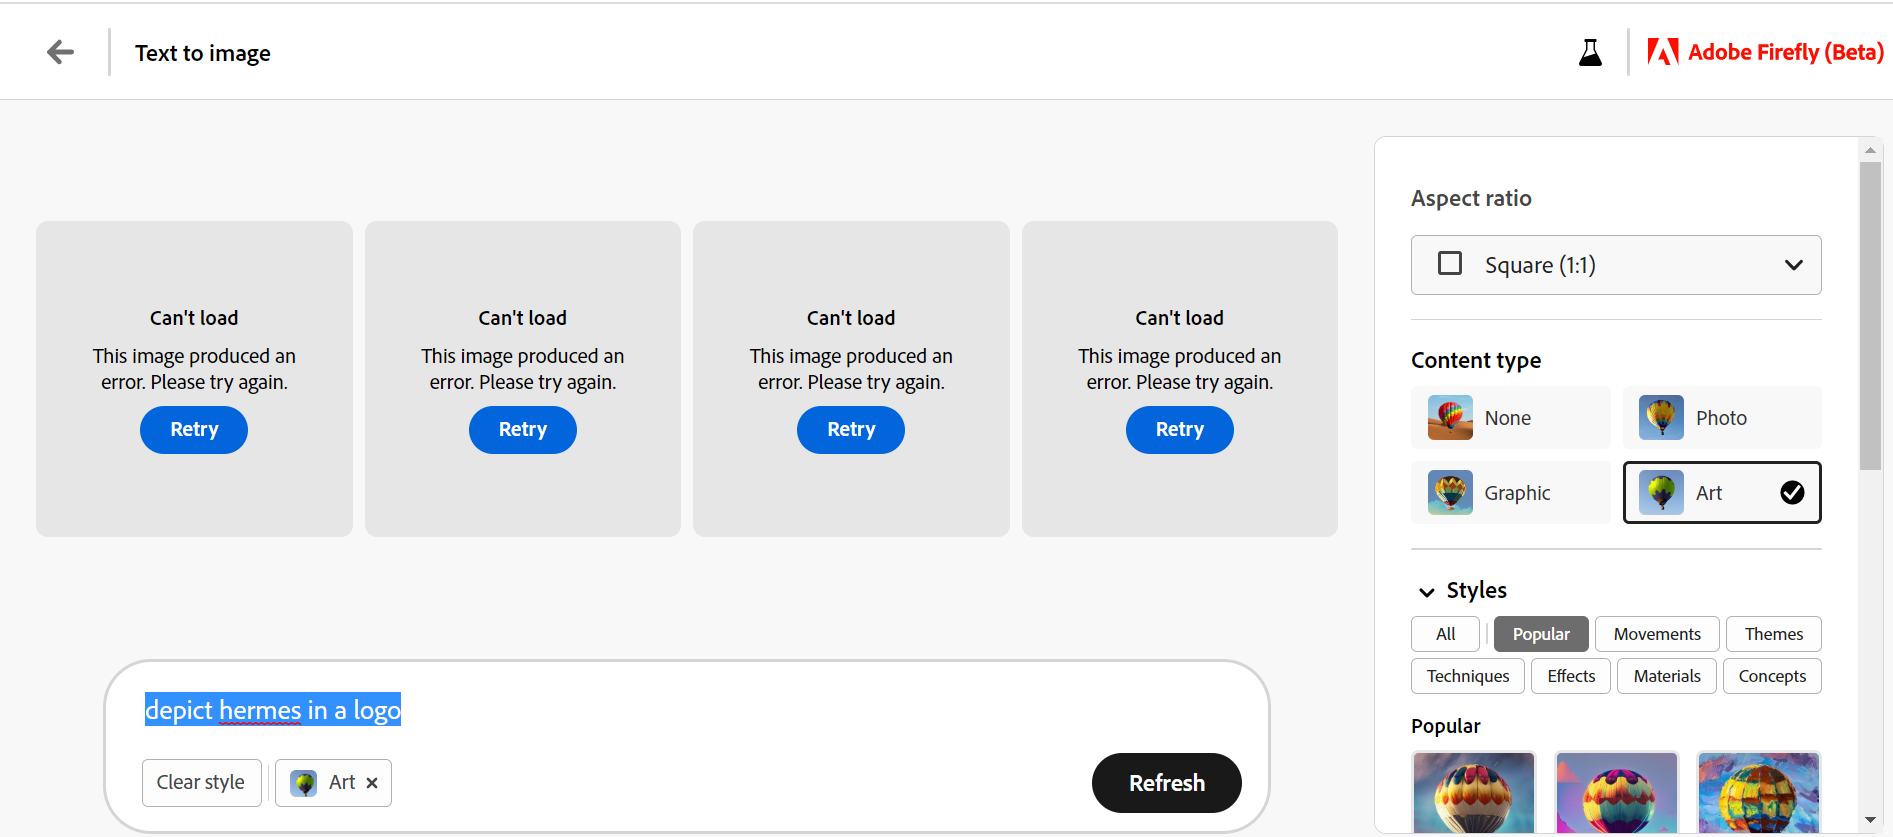Enable the Photo content type
Viewport: 1893px width, 837px height.
tap(1721, 417)
